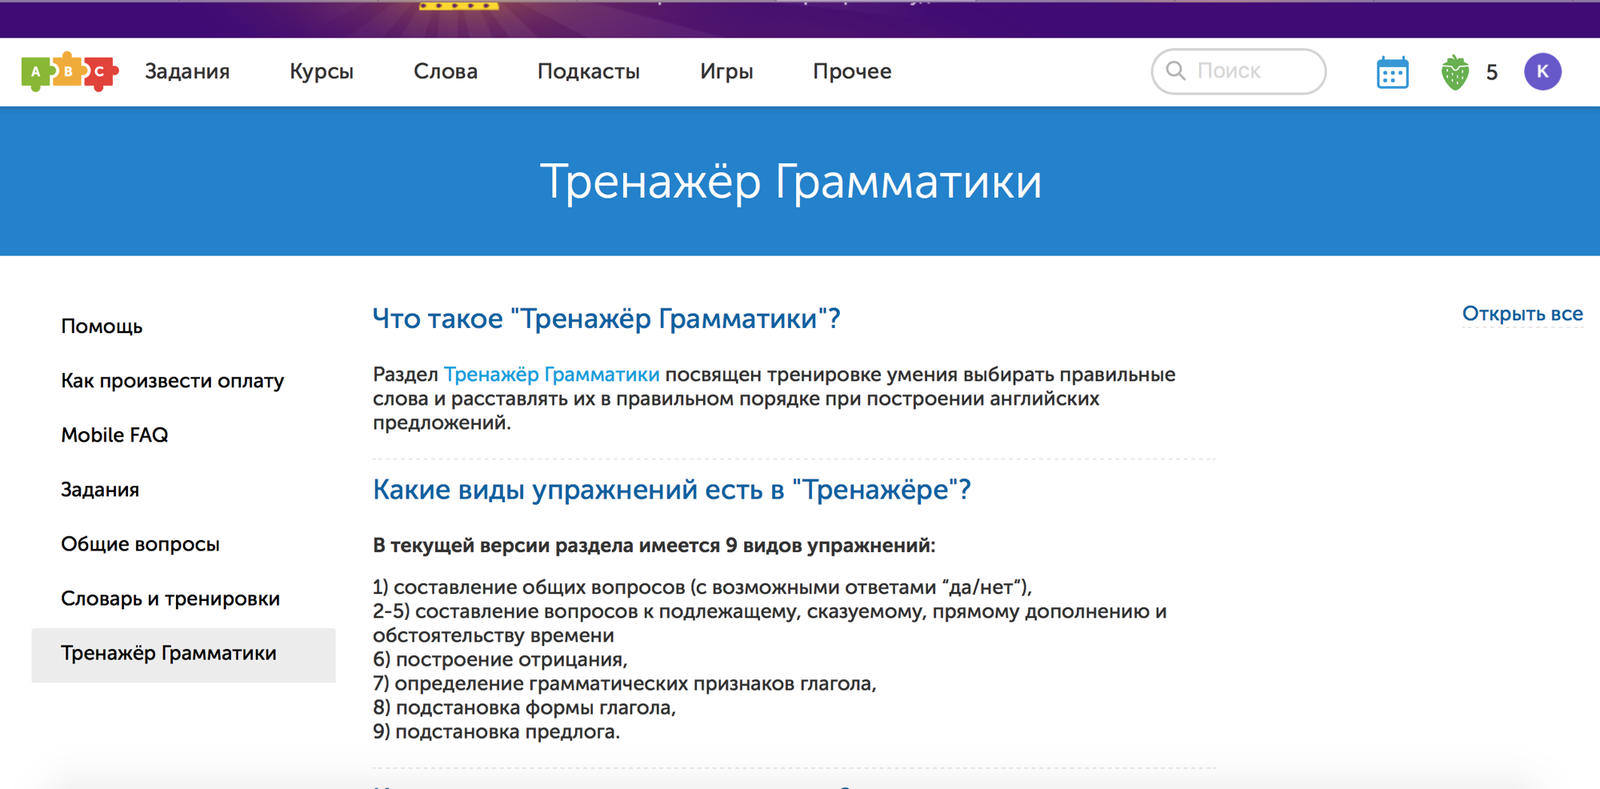
Task: Select Тренажёр Грамматики in the sidebar
Action: pyautogui.click(x=183, y=654)
